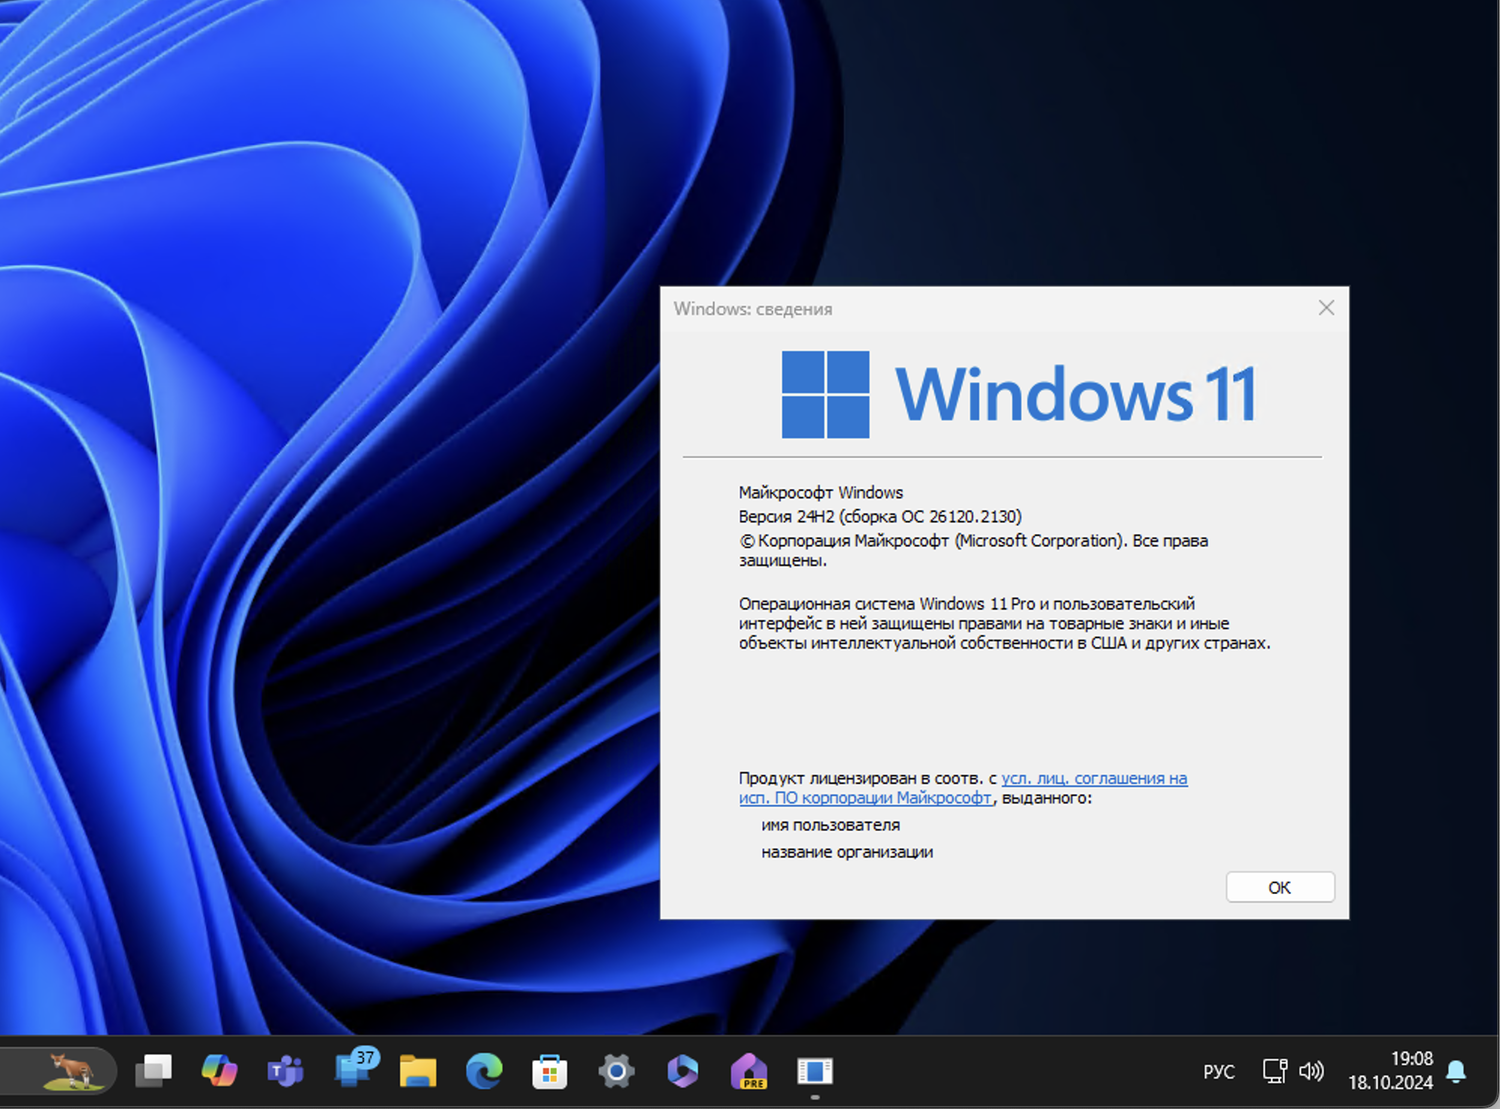Viewport: 1500px width, 1109px height.
Task: Open Microsoft Edge from the taskbar
Action: point(484,1071)
